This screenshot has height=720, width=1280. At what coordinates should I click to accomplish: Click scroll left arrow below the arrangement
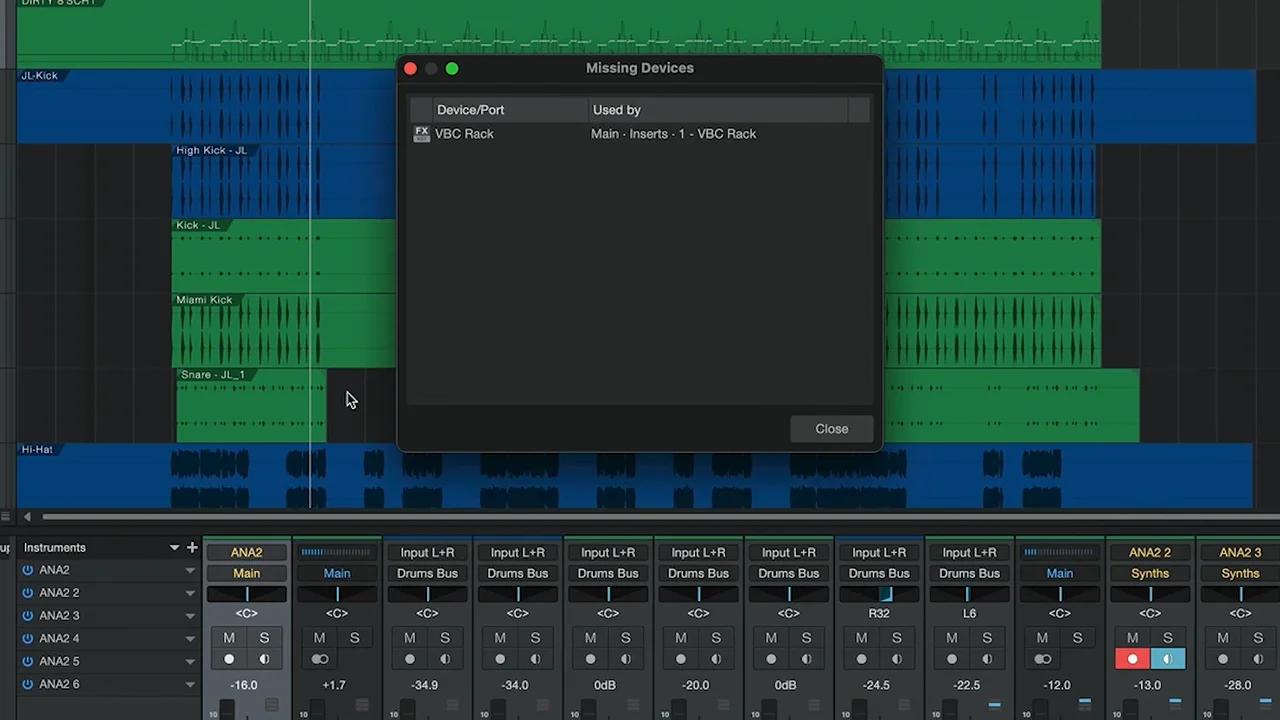click(x=27, y=517)
